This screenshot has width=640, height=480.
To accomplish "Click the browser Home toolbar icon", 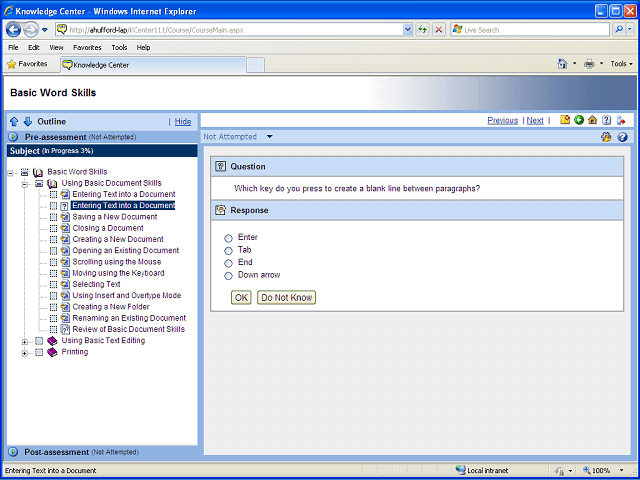I will [x=563, y=64].
